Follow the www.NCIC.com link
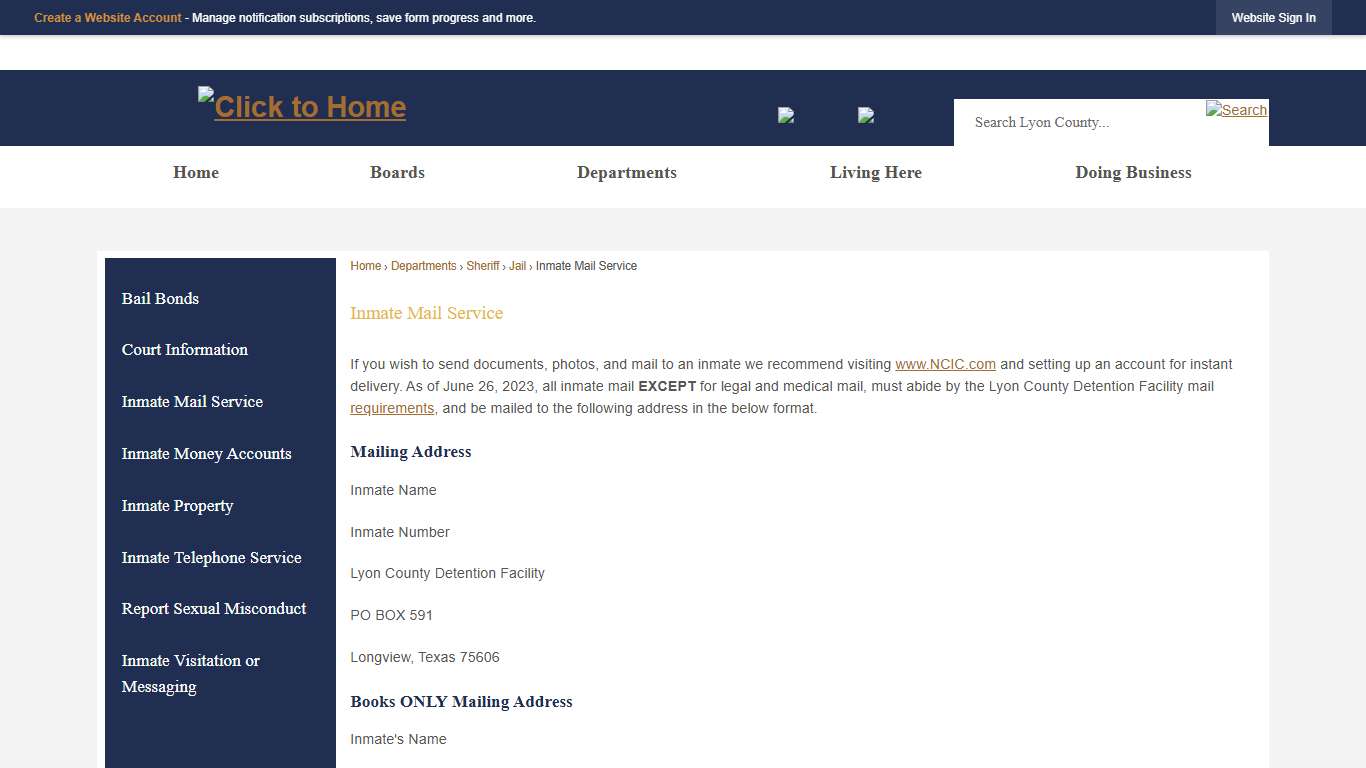 [945, 364]
